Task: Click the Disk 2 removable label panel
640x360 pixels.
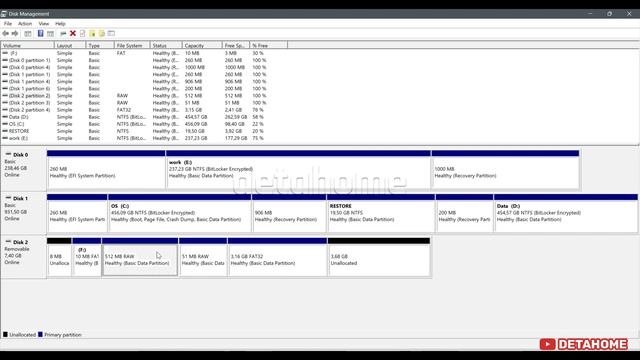Action: (x=23, y=257)
